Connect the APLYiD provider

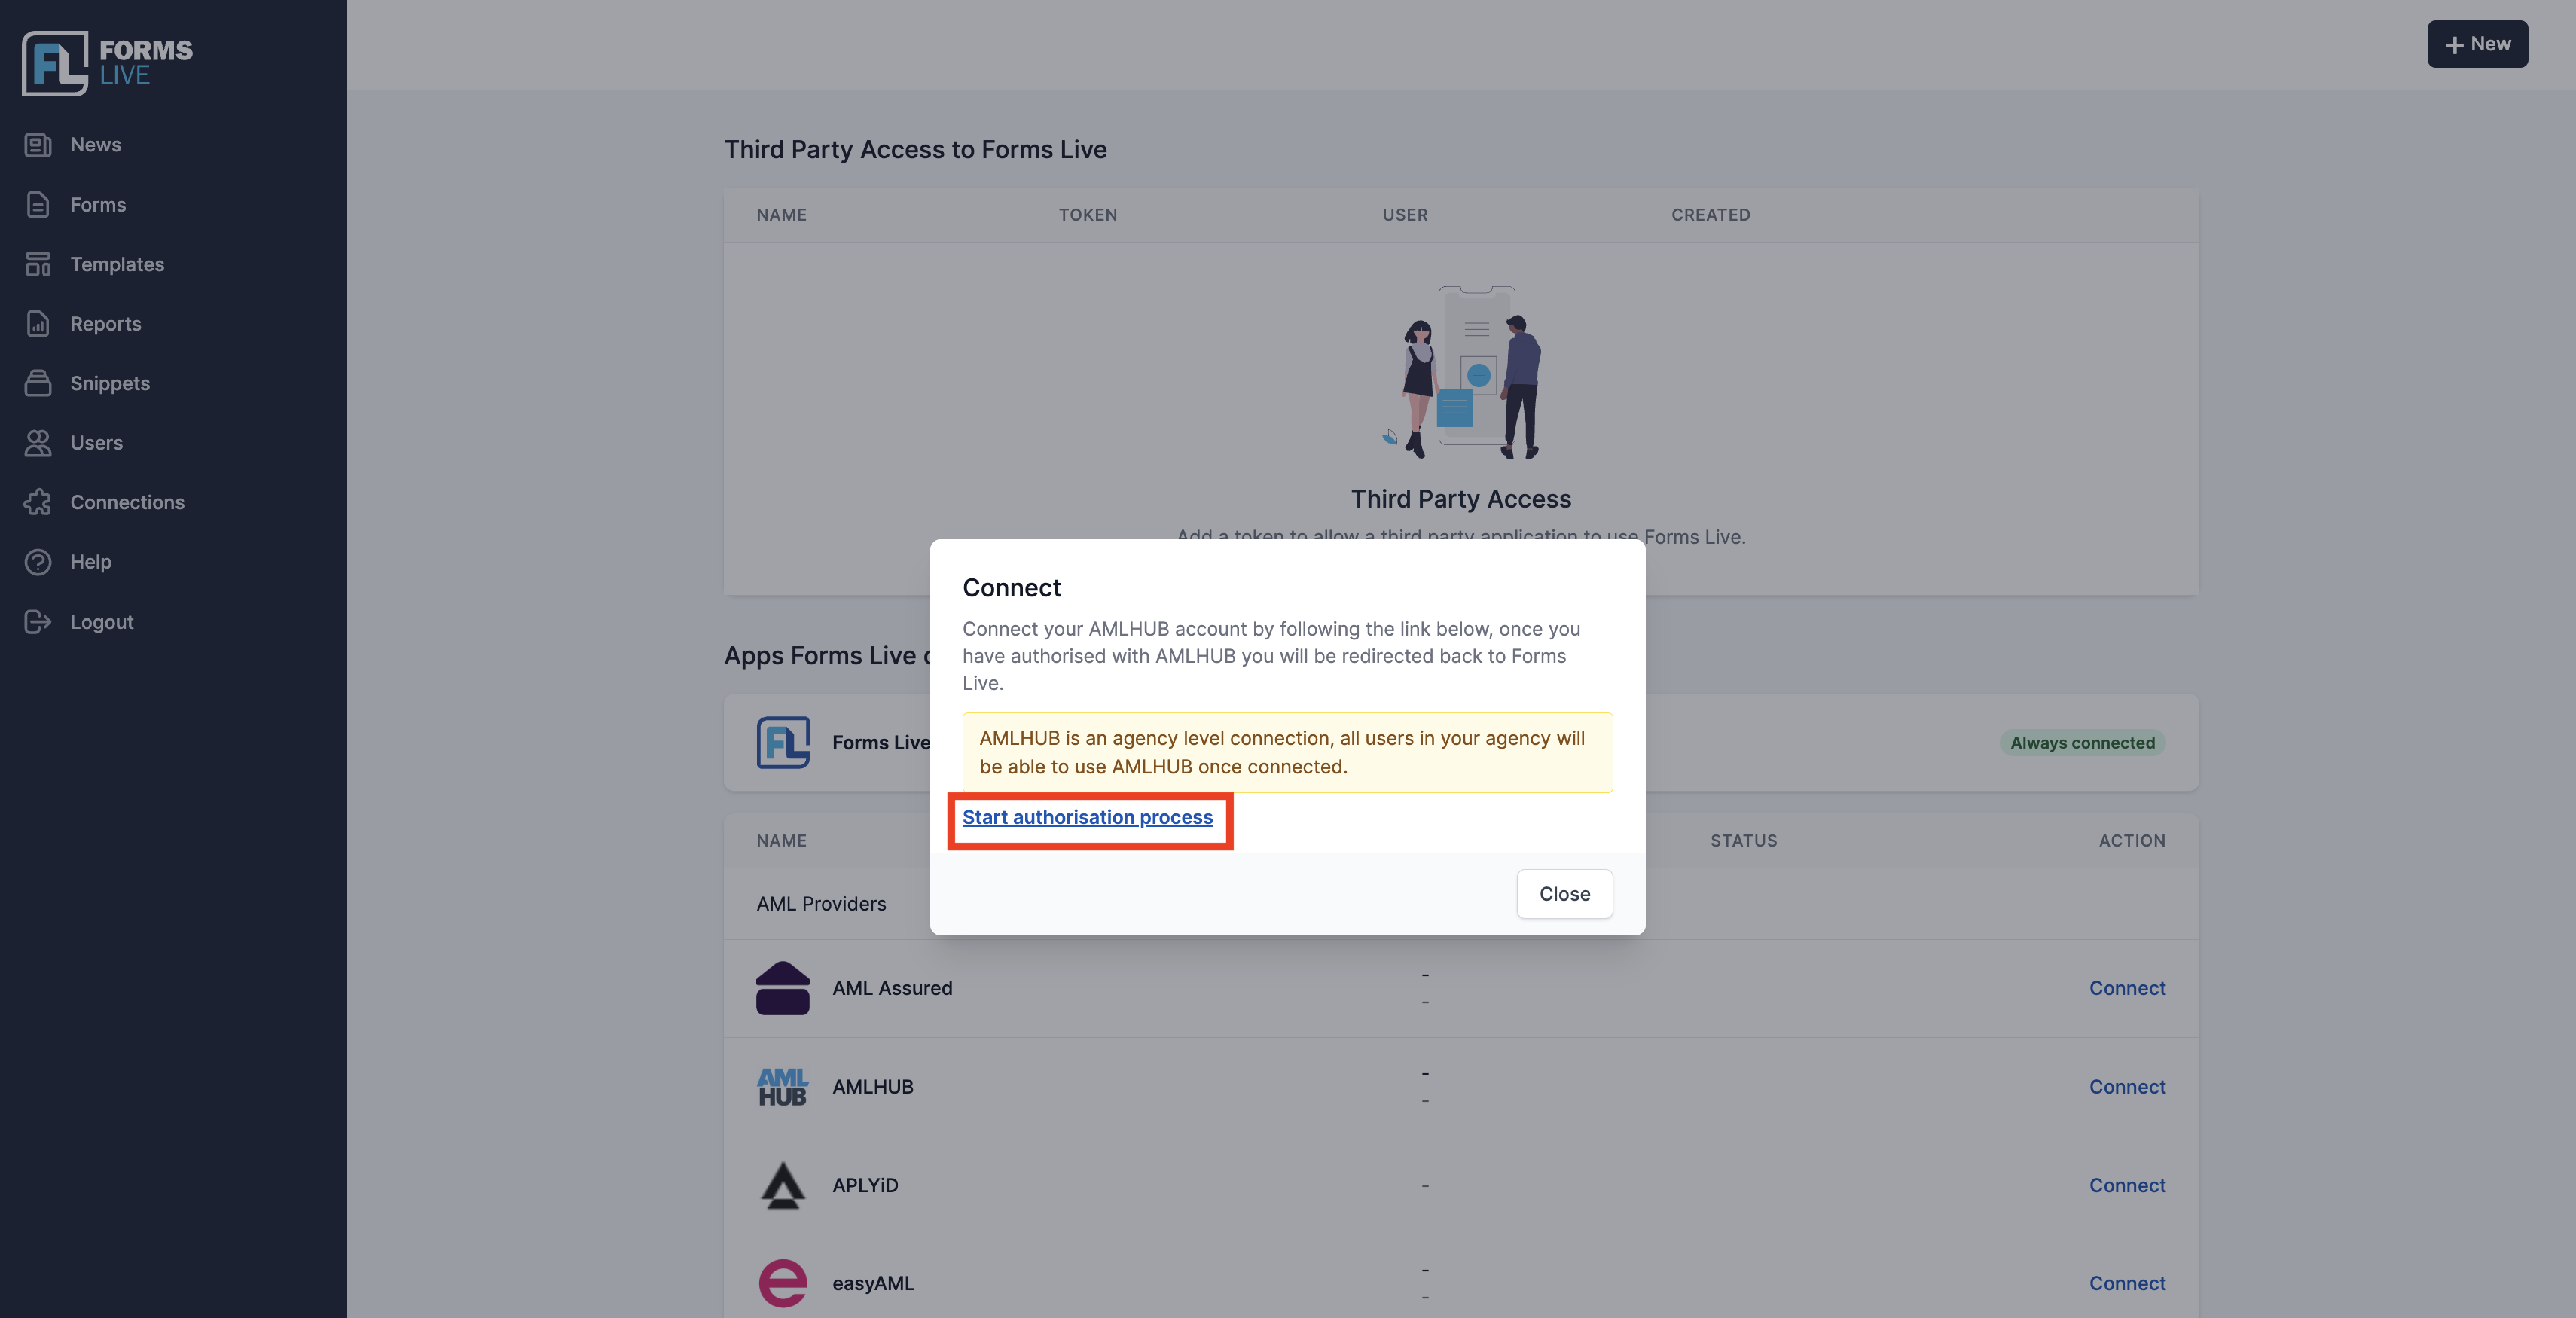tap(2127, 1185)
